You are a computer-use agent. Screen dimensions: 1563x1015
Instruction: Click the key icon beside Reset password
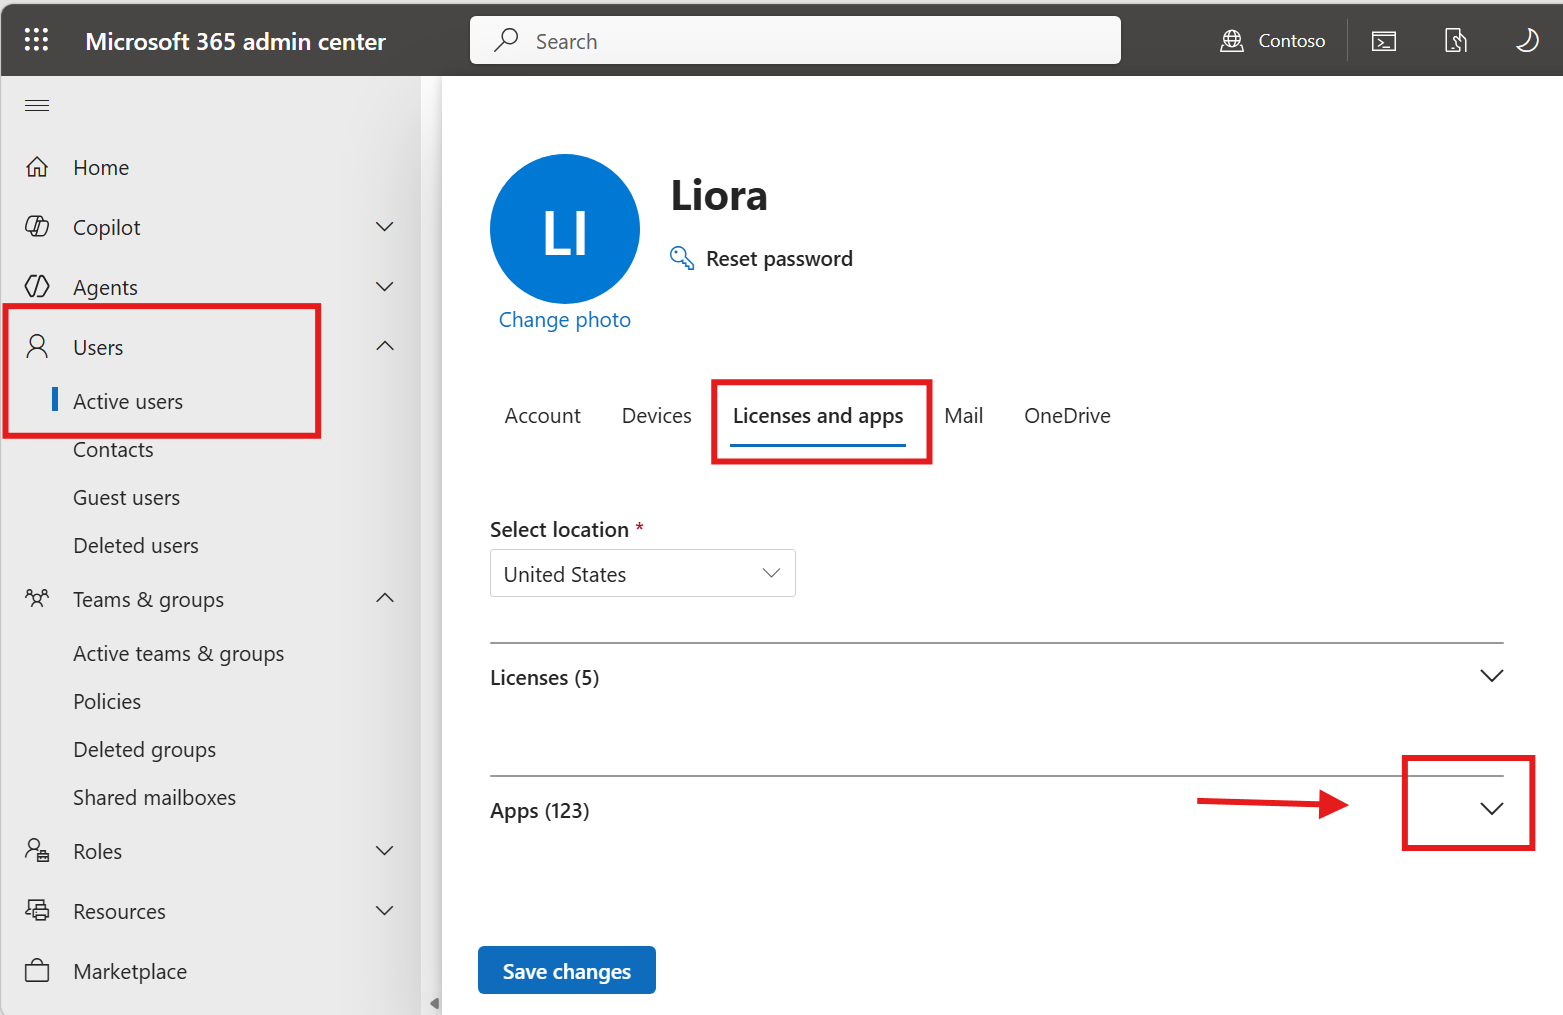click(x=682, y=258)
